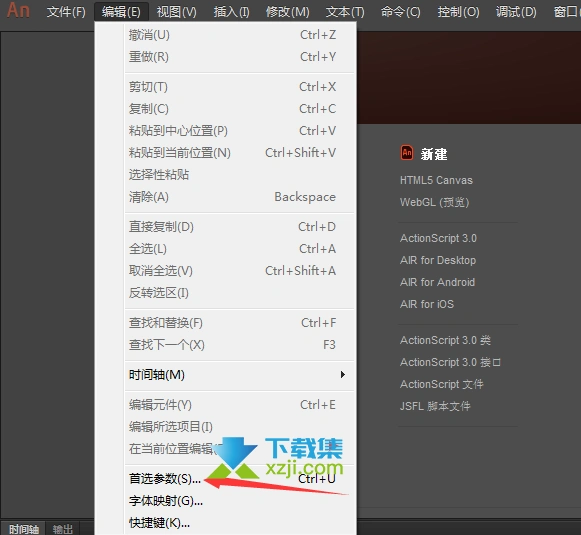Choose 查找下一个(X)
This screenshot has height=535, width=581.
point(239,345)
